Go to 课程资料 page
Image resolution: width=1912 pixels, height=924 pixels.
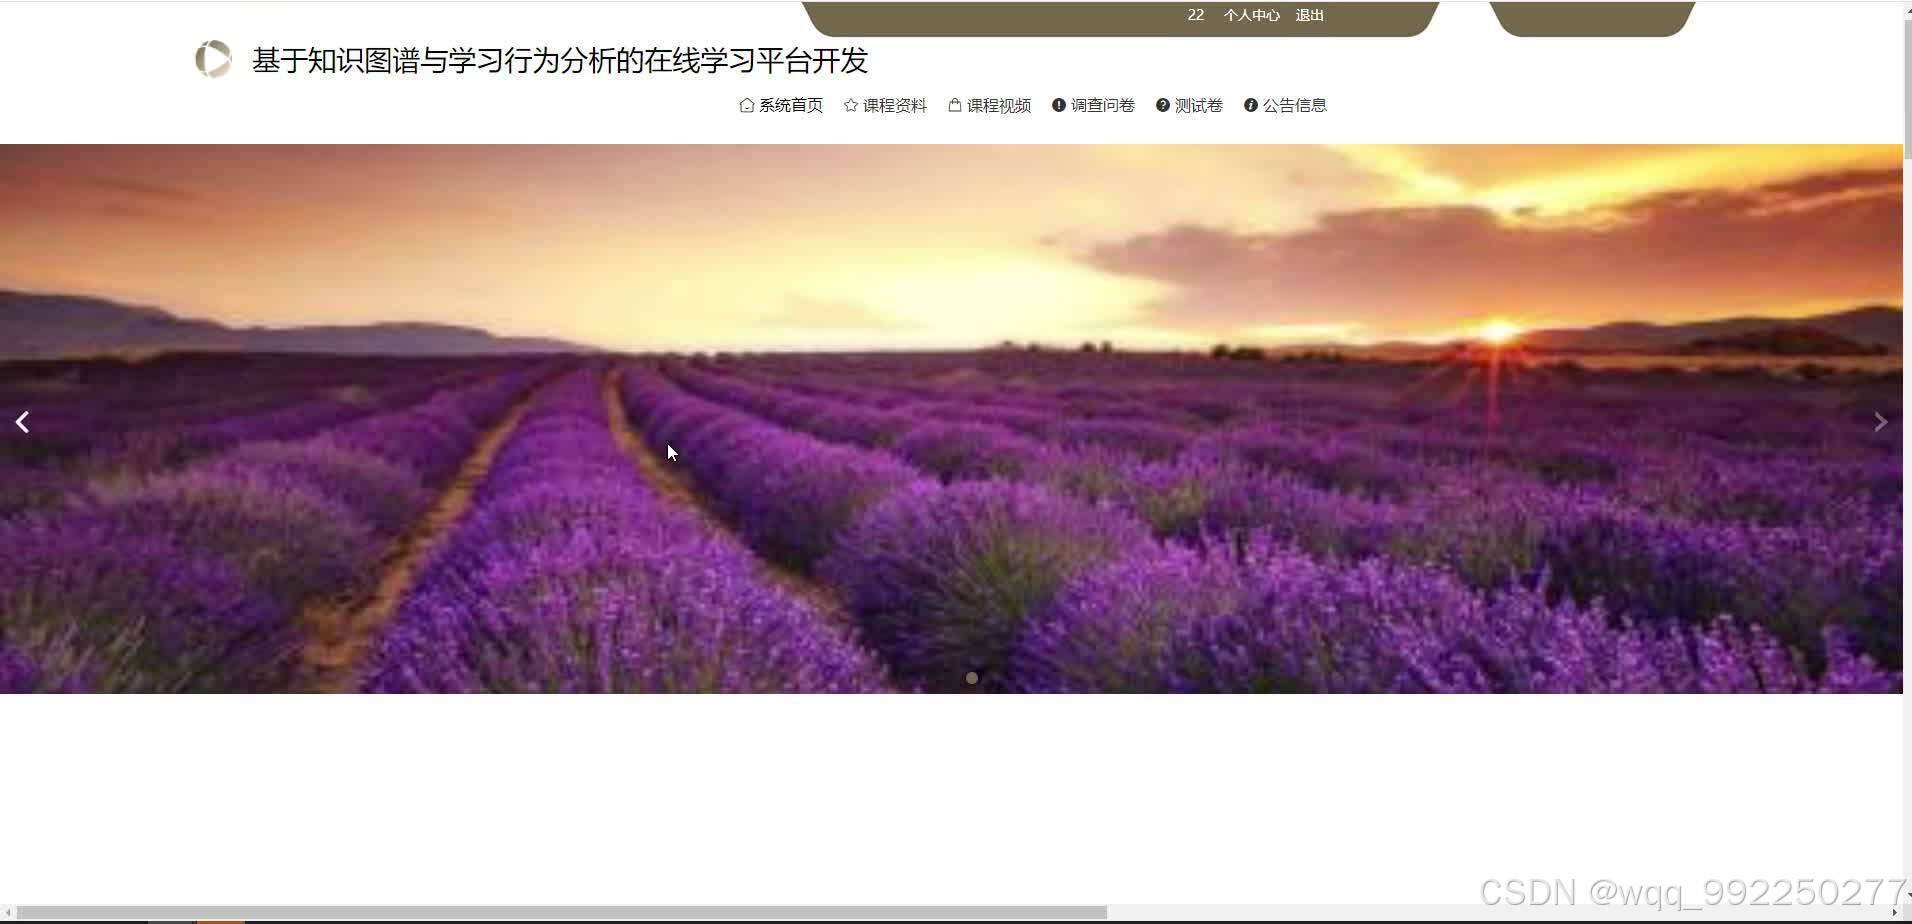pos(885,105)
